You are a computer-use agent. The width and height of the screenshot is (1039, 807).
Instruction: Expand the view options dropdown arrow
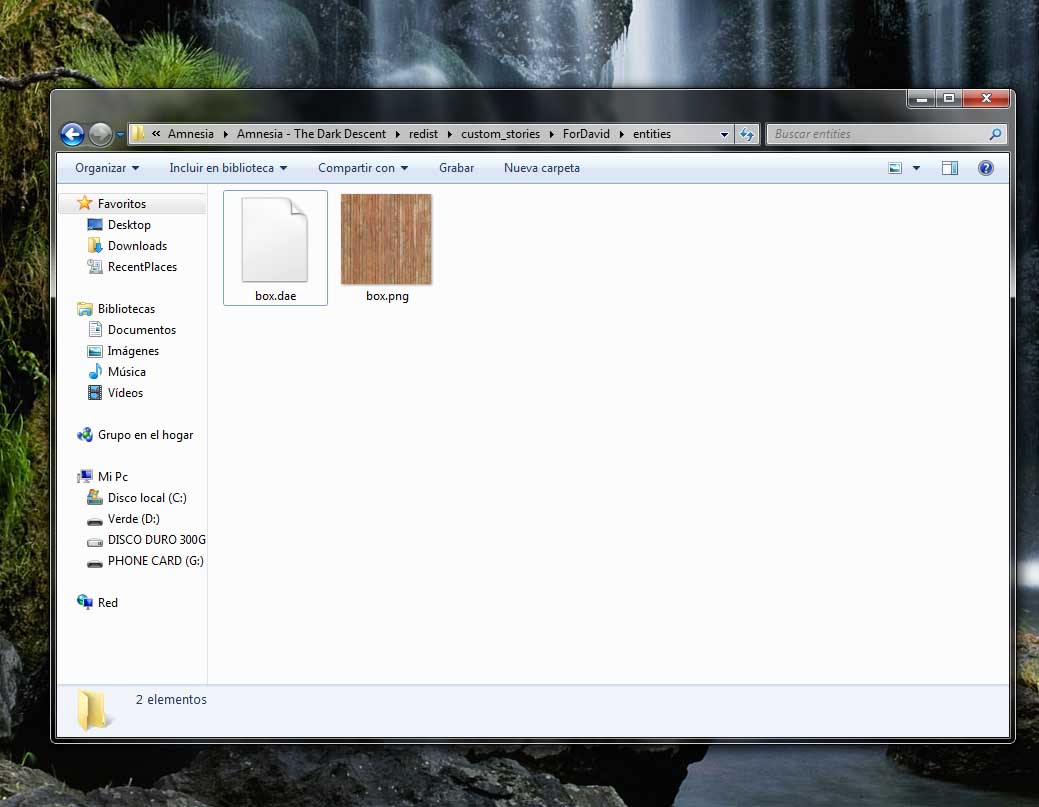[916, 168]
